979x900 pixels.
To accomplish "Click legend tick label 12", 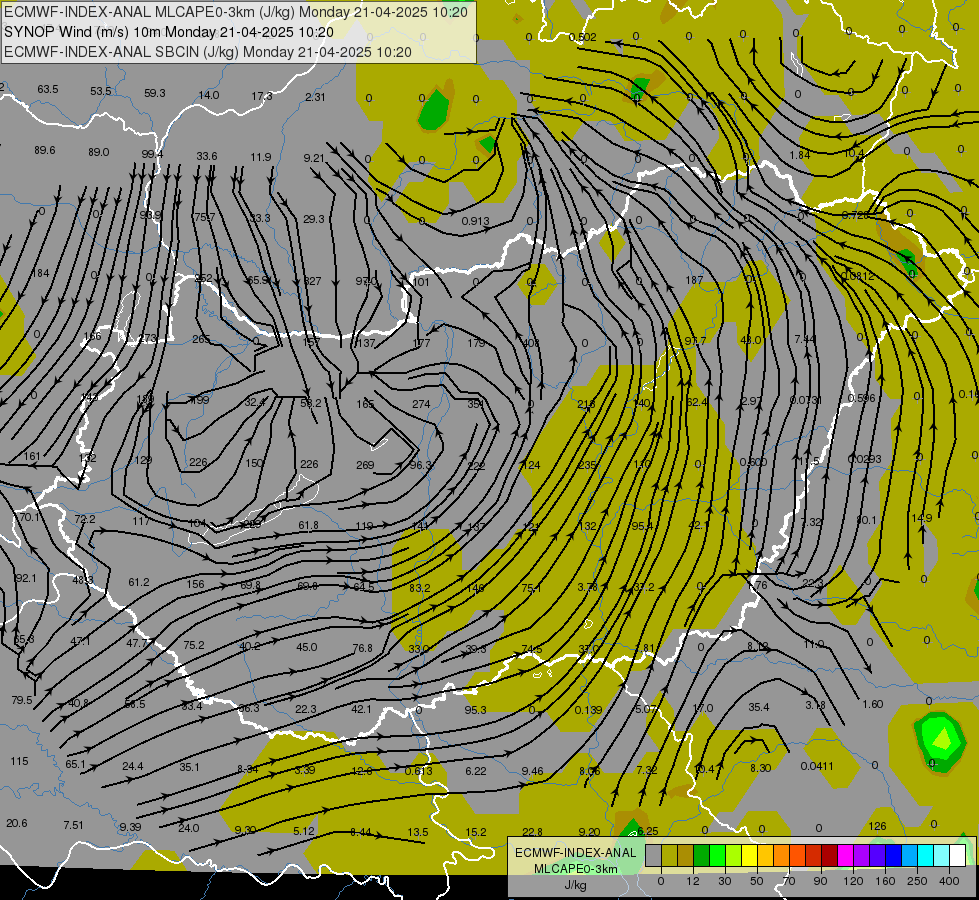I will click(x=693, y=881).
